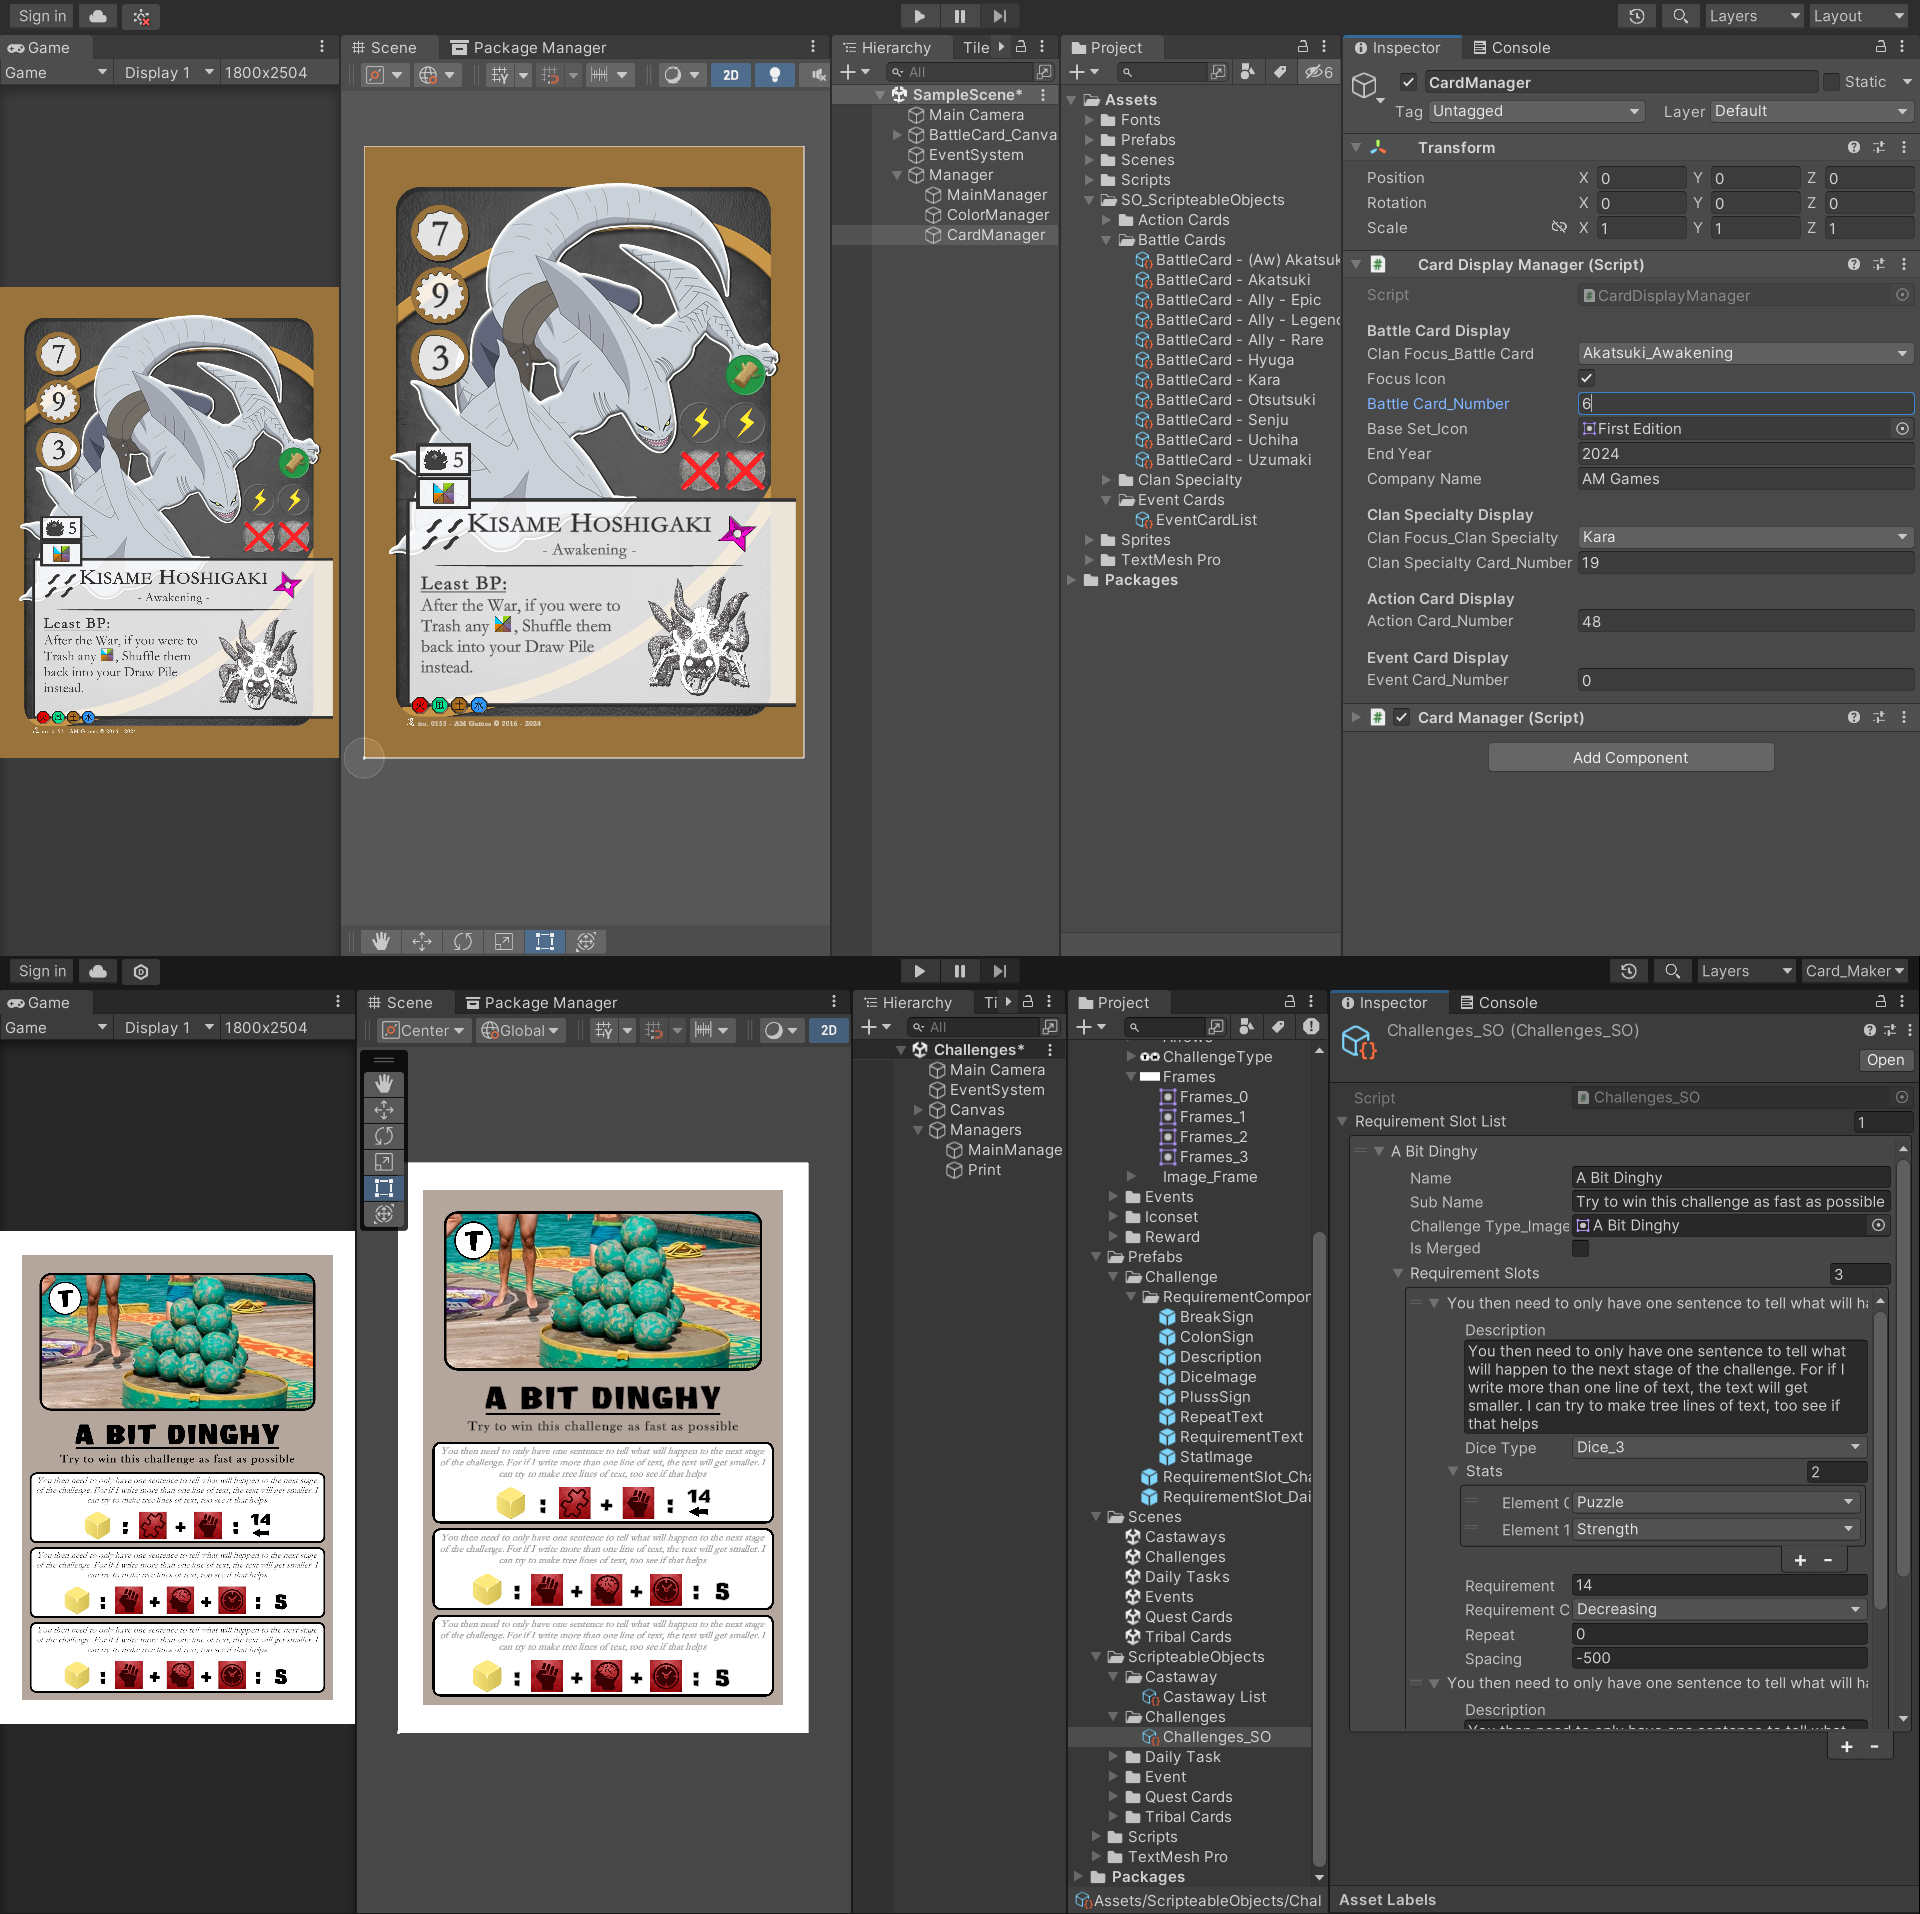1920x1914 pixels.
Task: Click the Add Component button
Action: (1631, 757)
